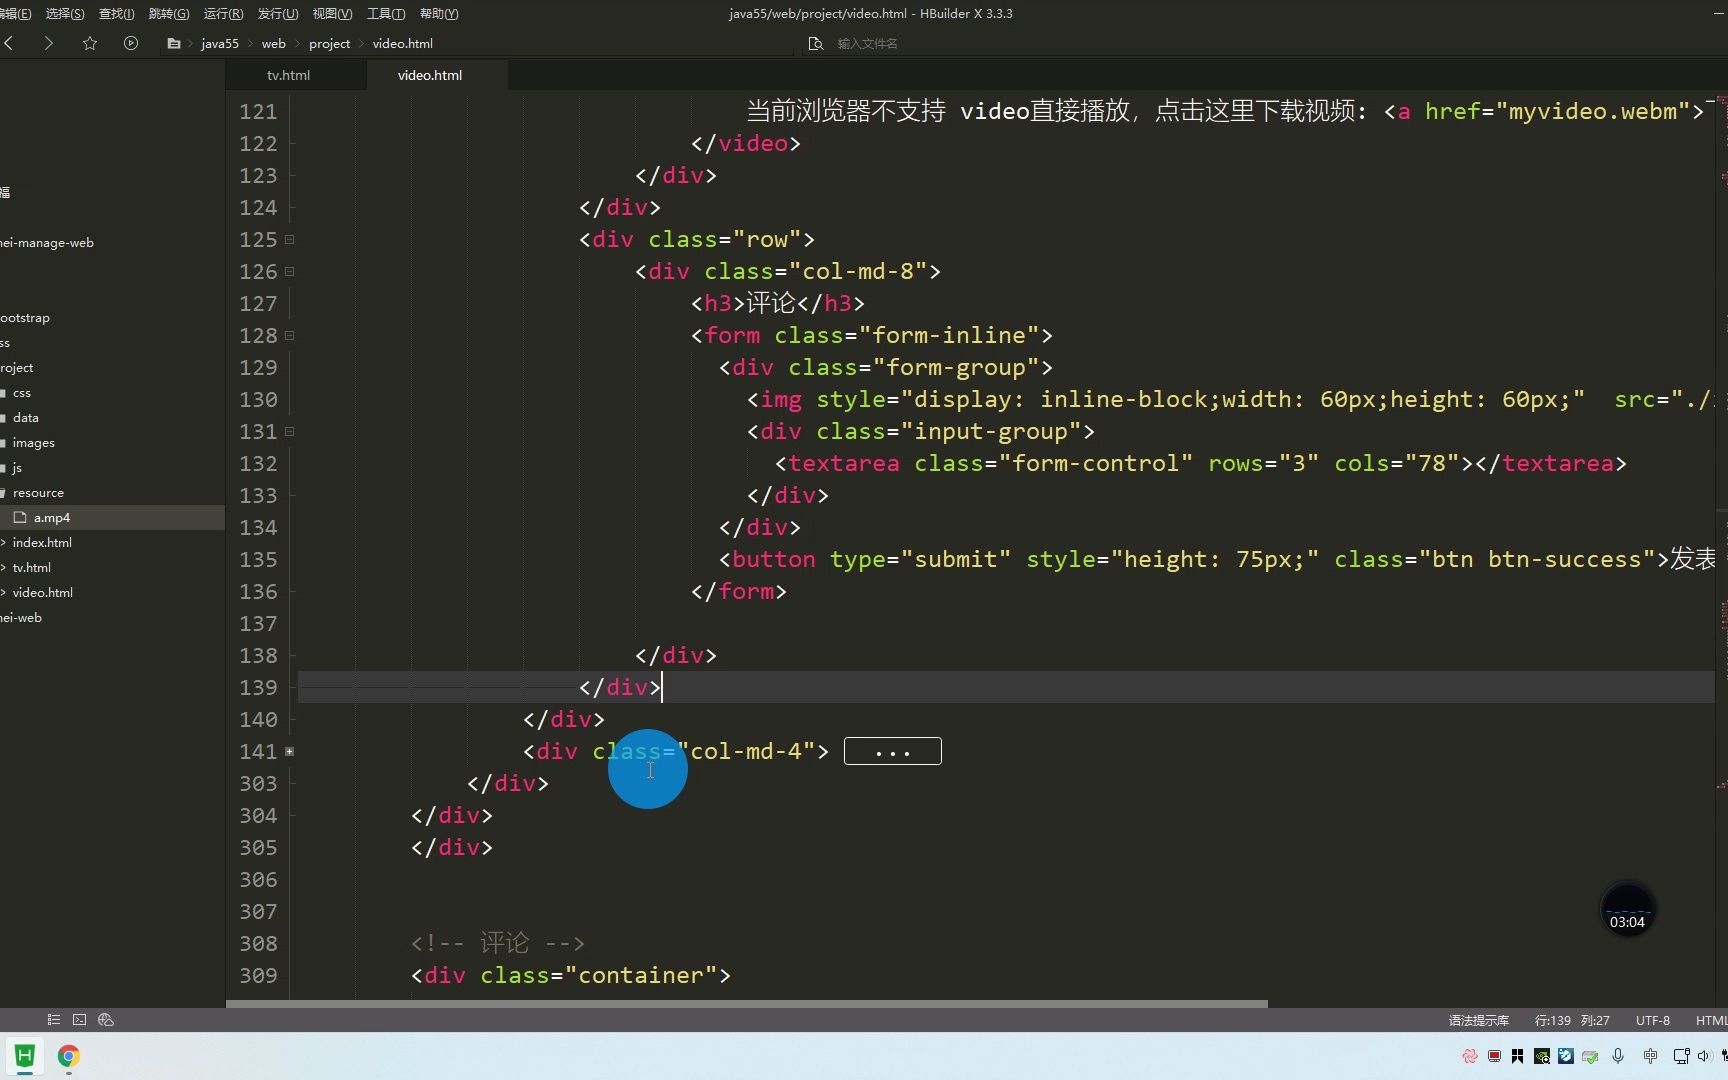Viewport: 1728px width, 1080px height.
Task: Open the terminal icon in the status bar
Action: 79,1019
